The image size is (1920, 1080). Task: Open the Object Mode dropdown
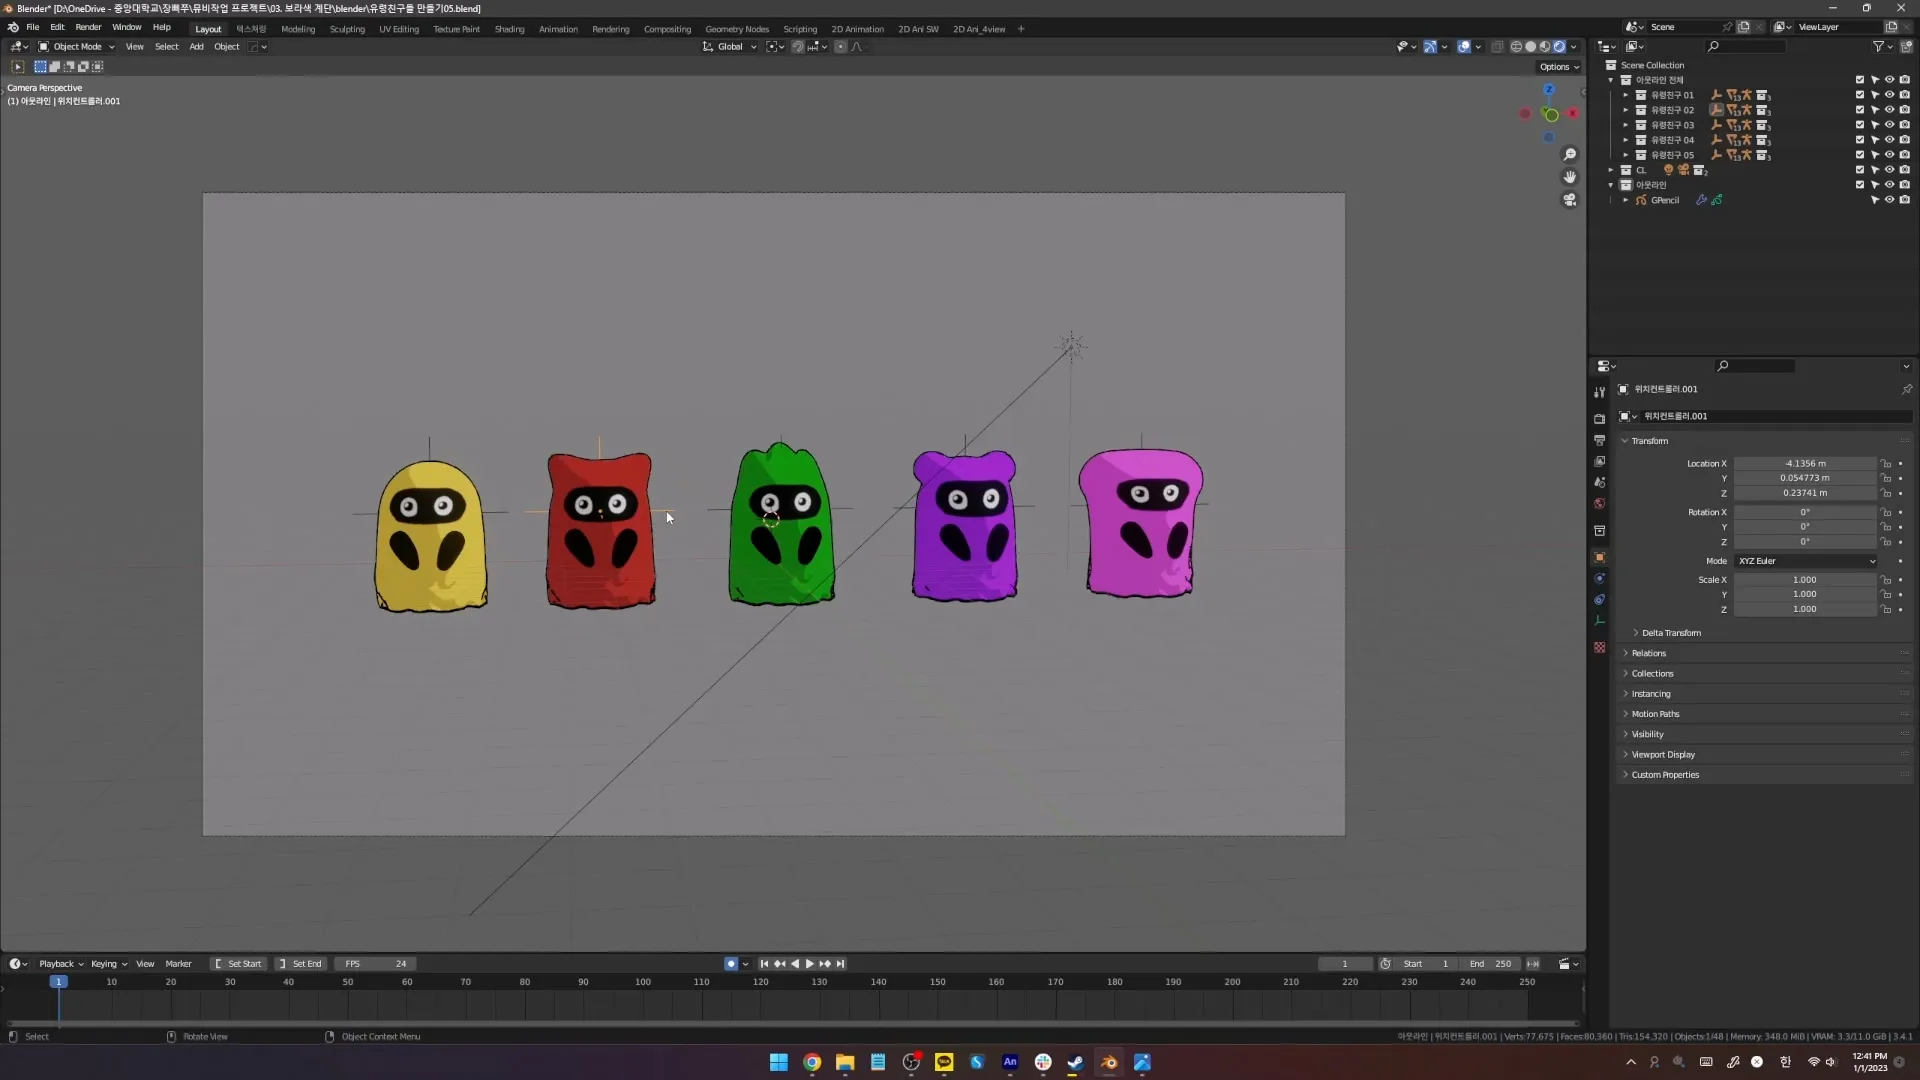pos(77,47)
